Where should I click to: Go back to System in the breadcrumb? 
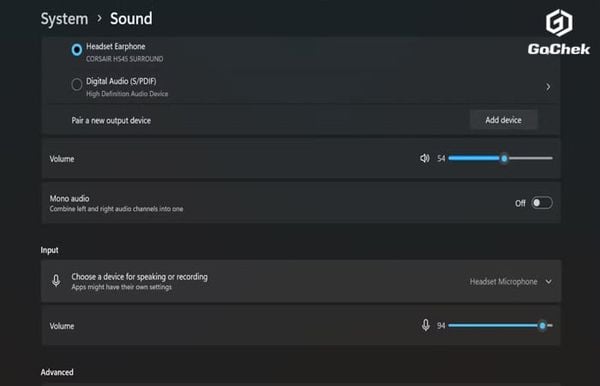tap(64, 19)
